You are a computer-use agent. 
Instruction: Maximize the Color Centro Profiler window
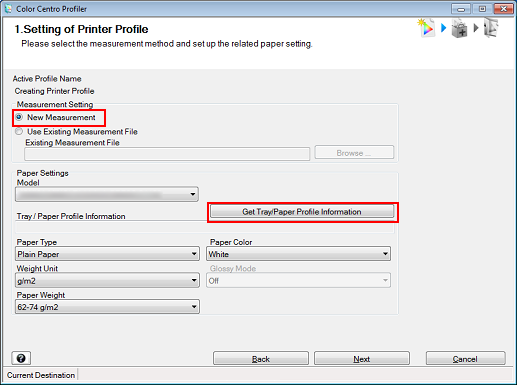482,9
